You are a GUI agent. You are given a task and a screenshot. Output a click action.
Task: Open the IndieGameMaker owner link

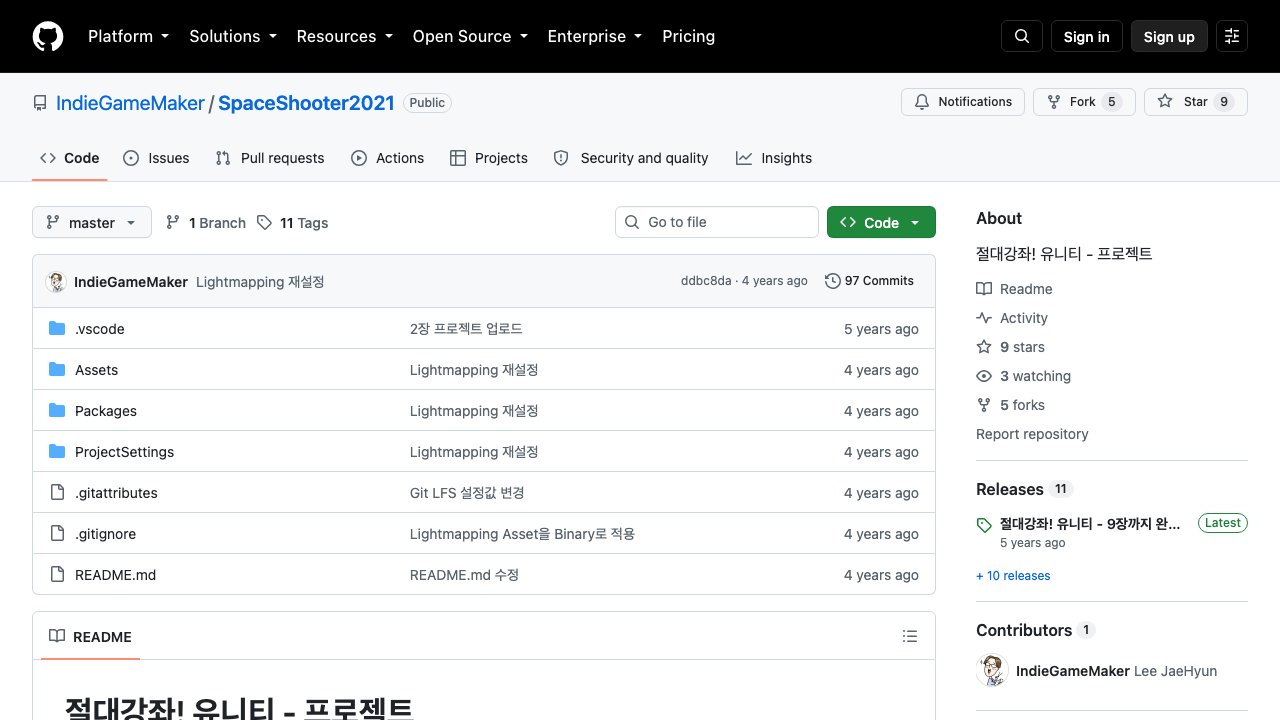coord(130,102)
